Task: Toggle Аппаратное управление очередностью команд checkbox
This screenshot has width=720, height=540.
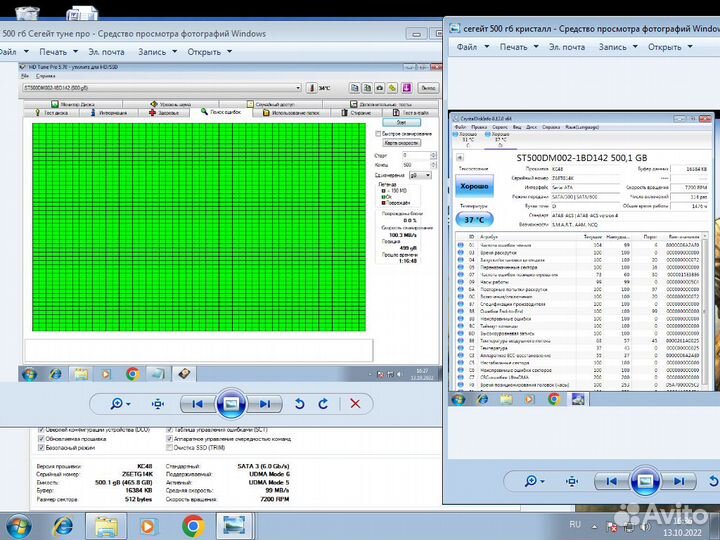Action: (169, 439)
